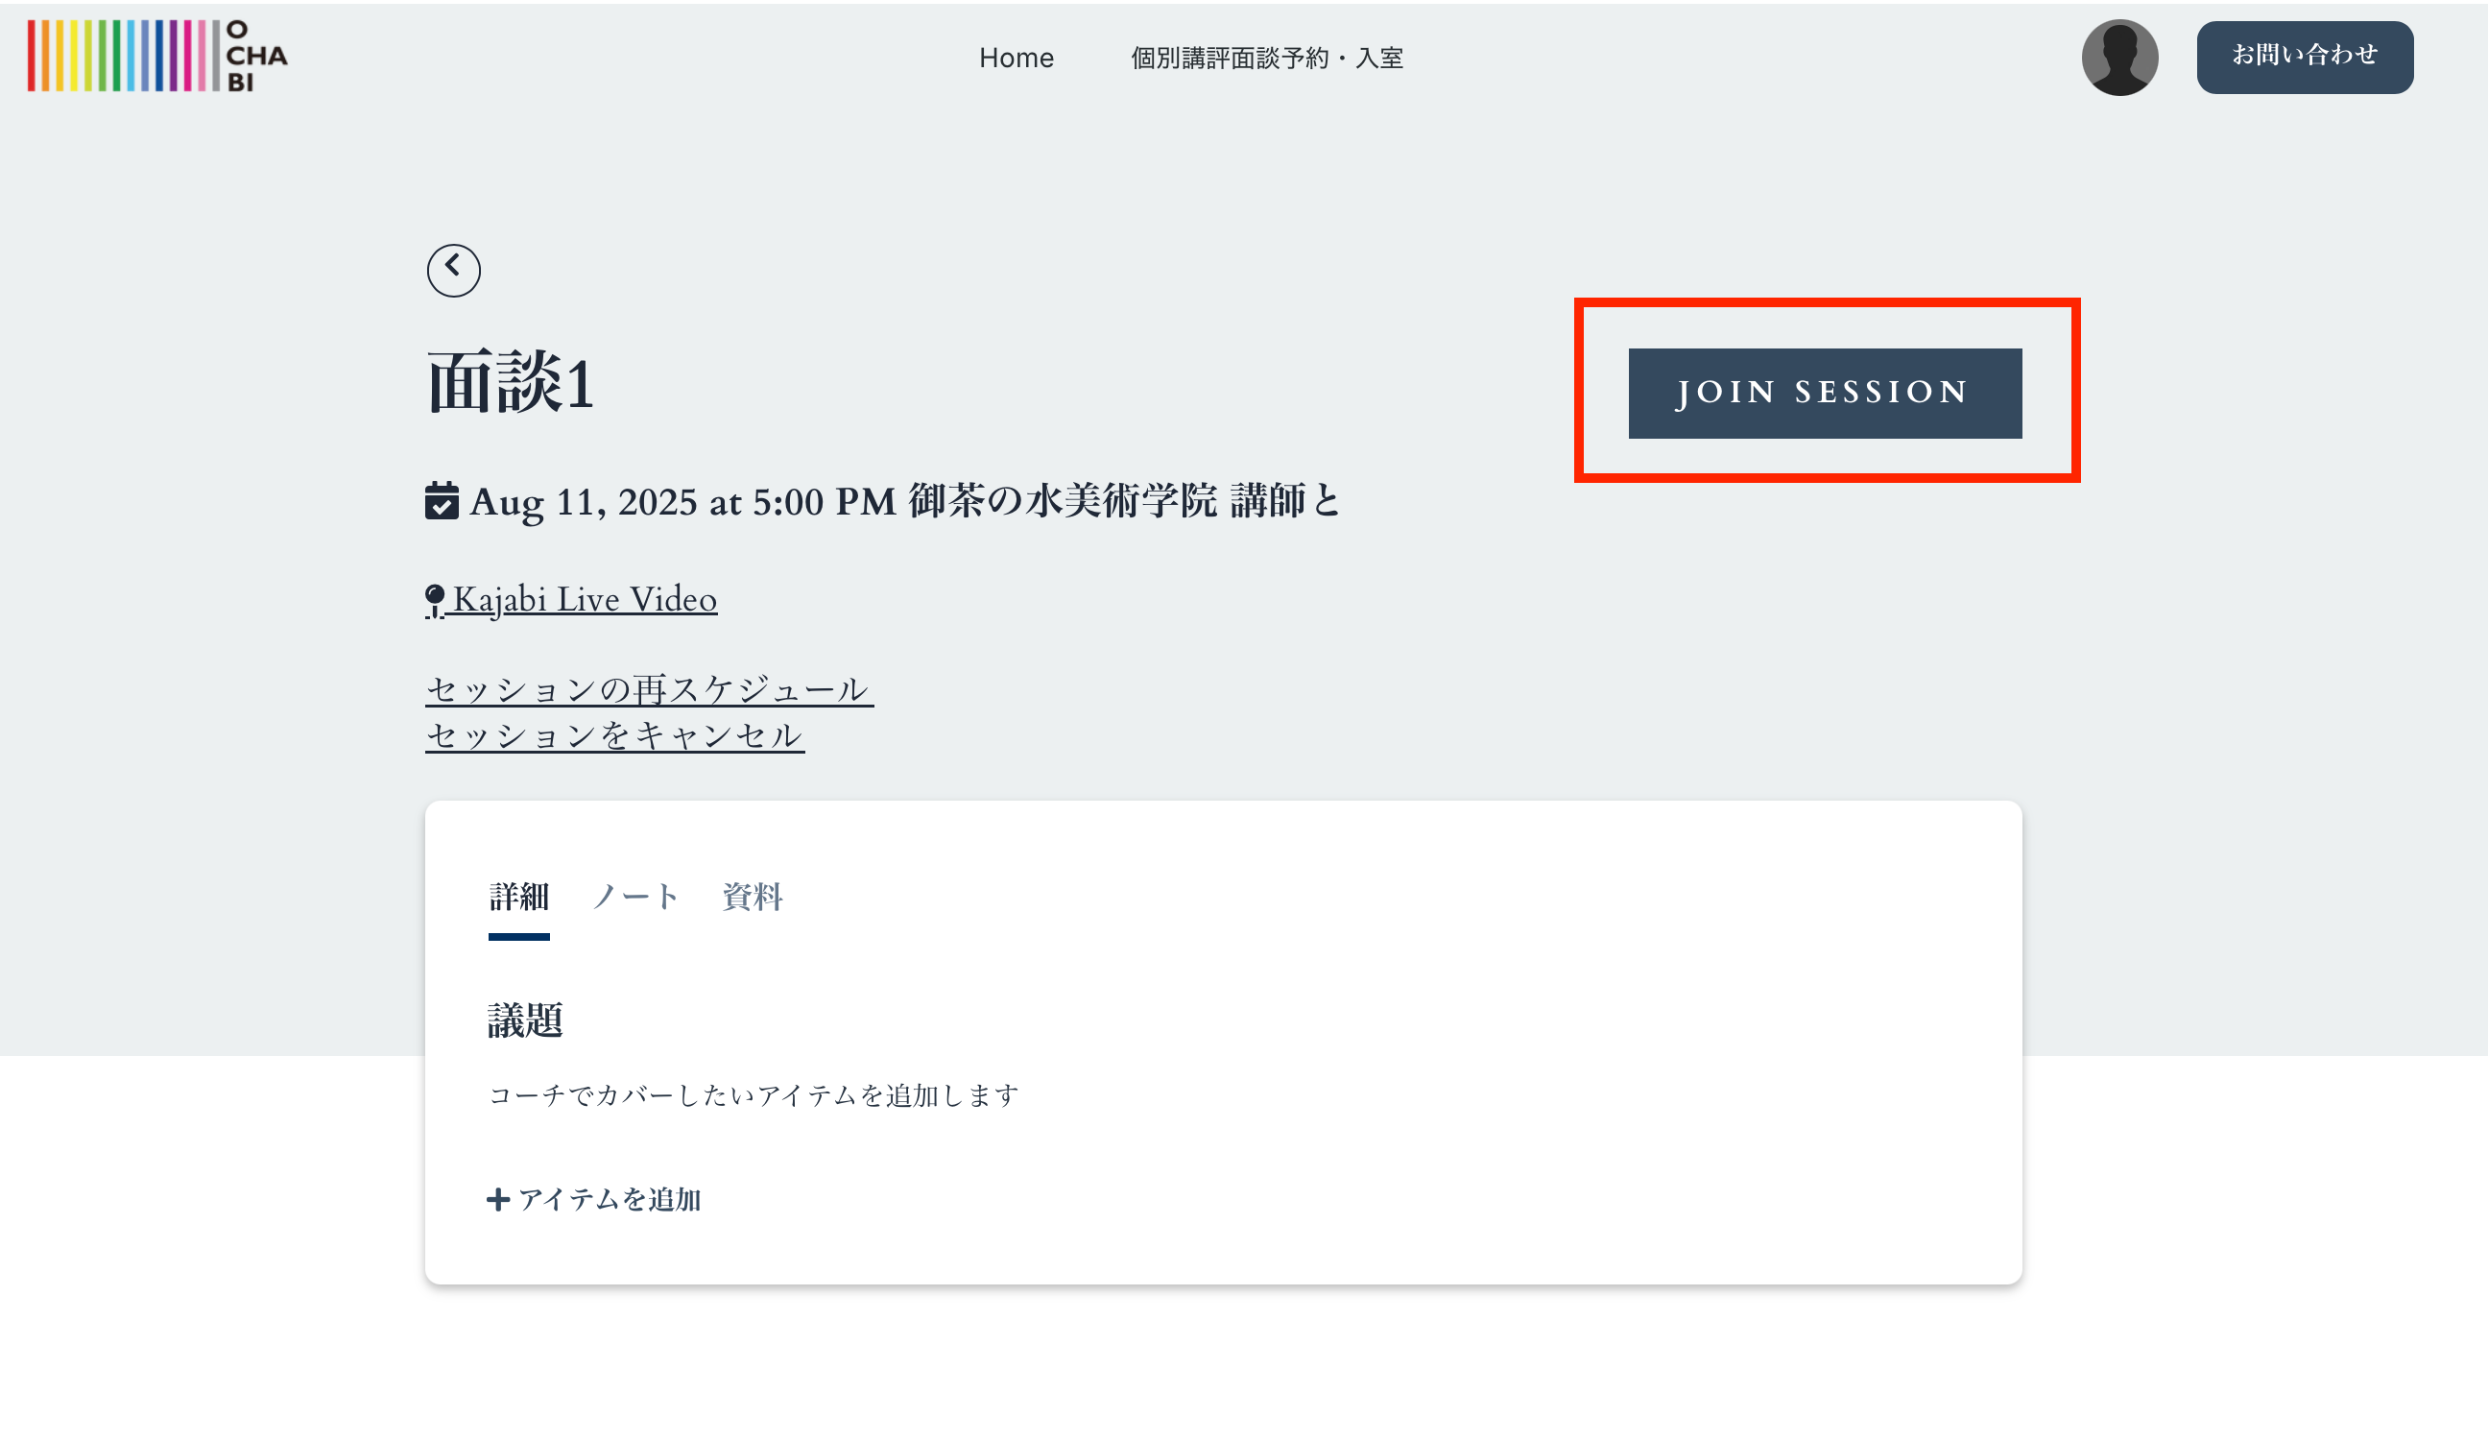
Task: Go to Home in top navigation
Action: click(1016, 58)
